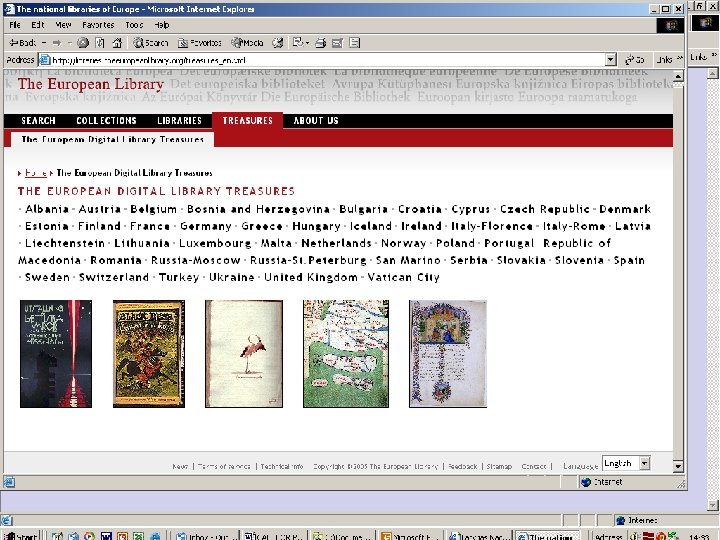This screenshot has width=720, height=540.
Task: Open the Help menu
Action: pyautogui.click(x=162, y=25)
